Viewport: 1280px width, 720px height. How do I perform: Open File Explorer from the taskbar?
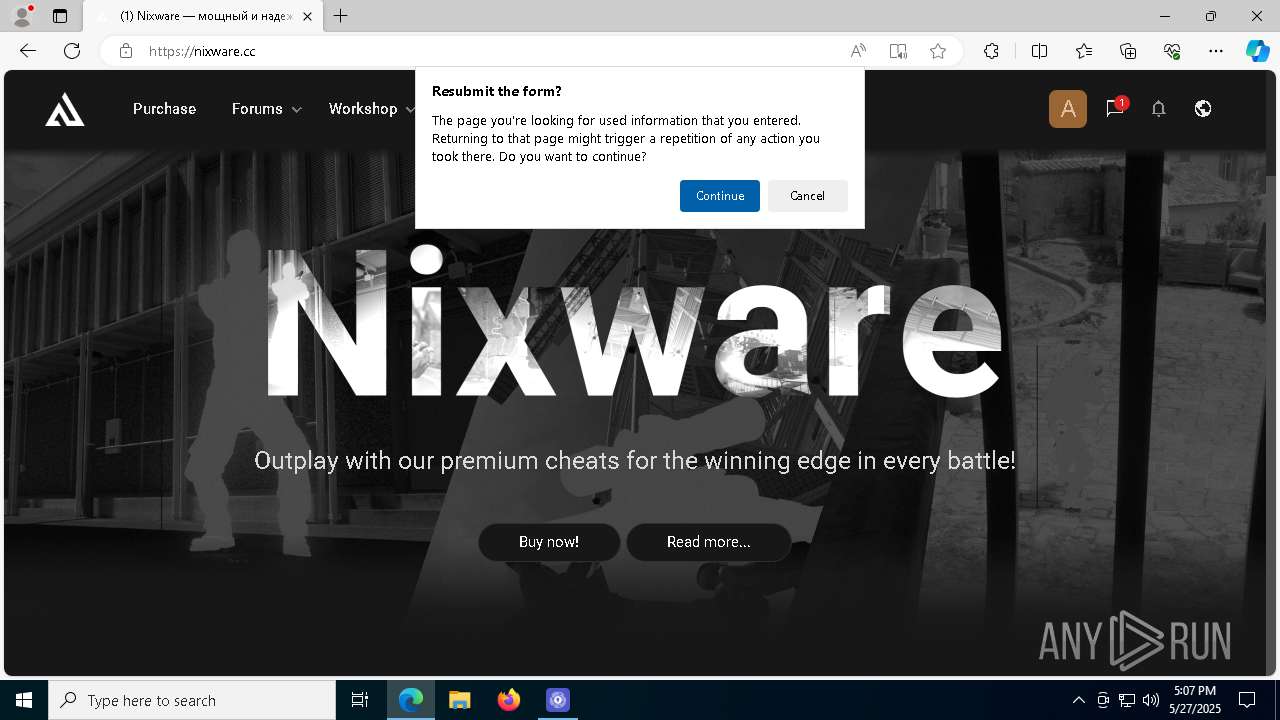[460, 700]
